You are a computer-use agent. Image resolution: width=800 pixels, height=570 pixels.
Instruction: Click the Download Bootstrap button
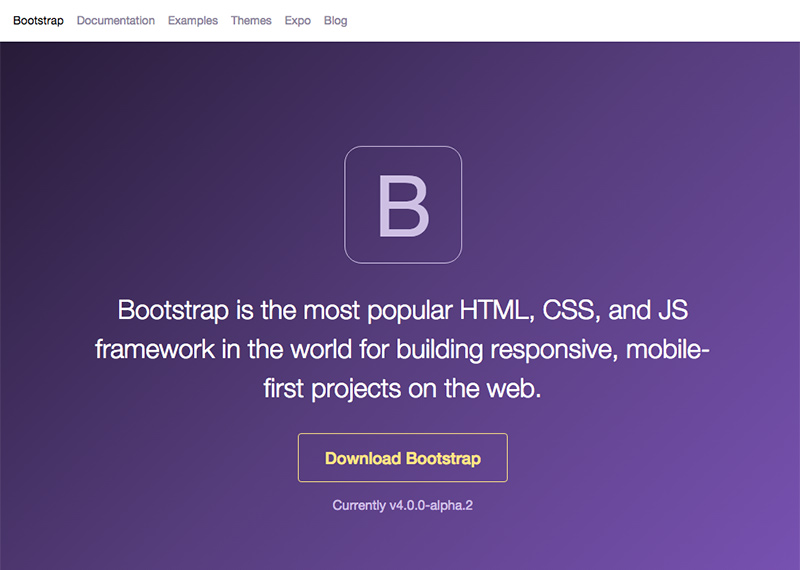point(403,458)
